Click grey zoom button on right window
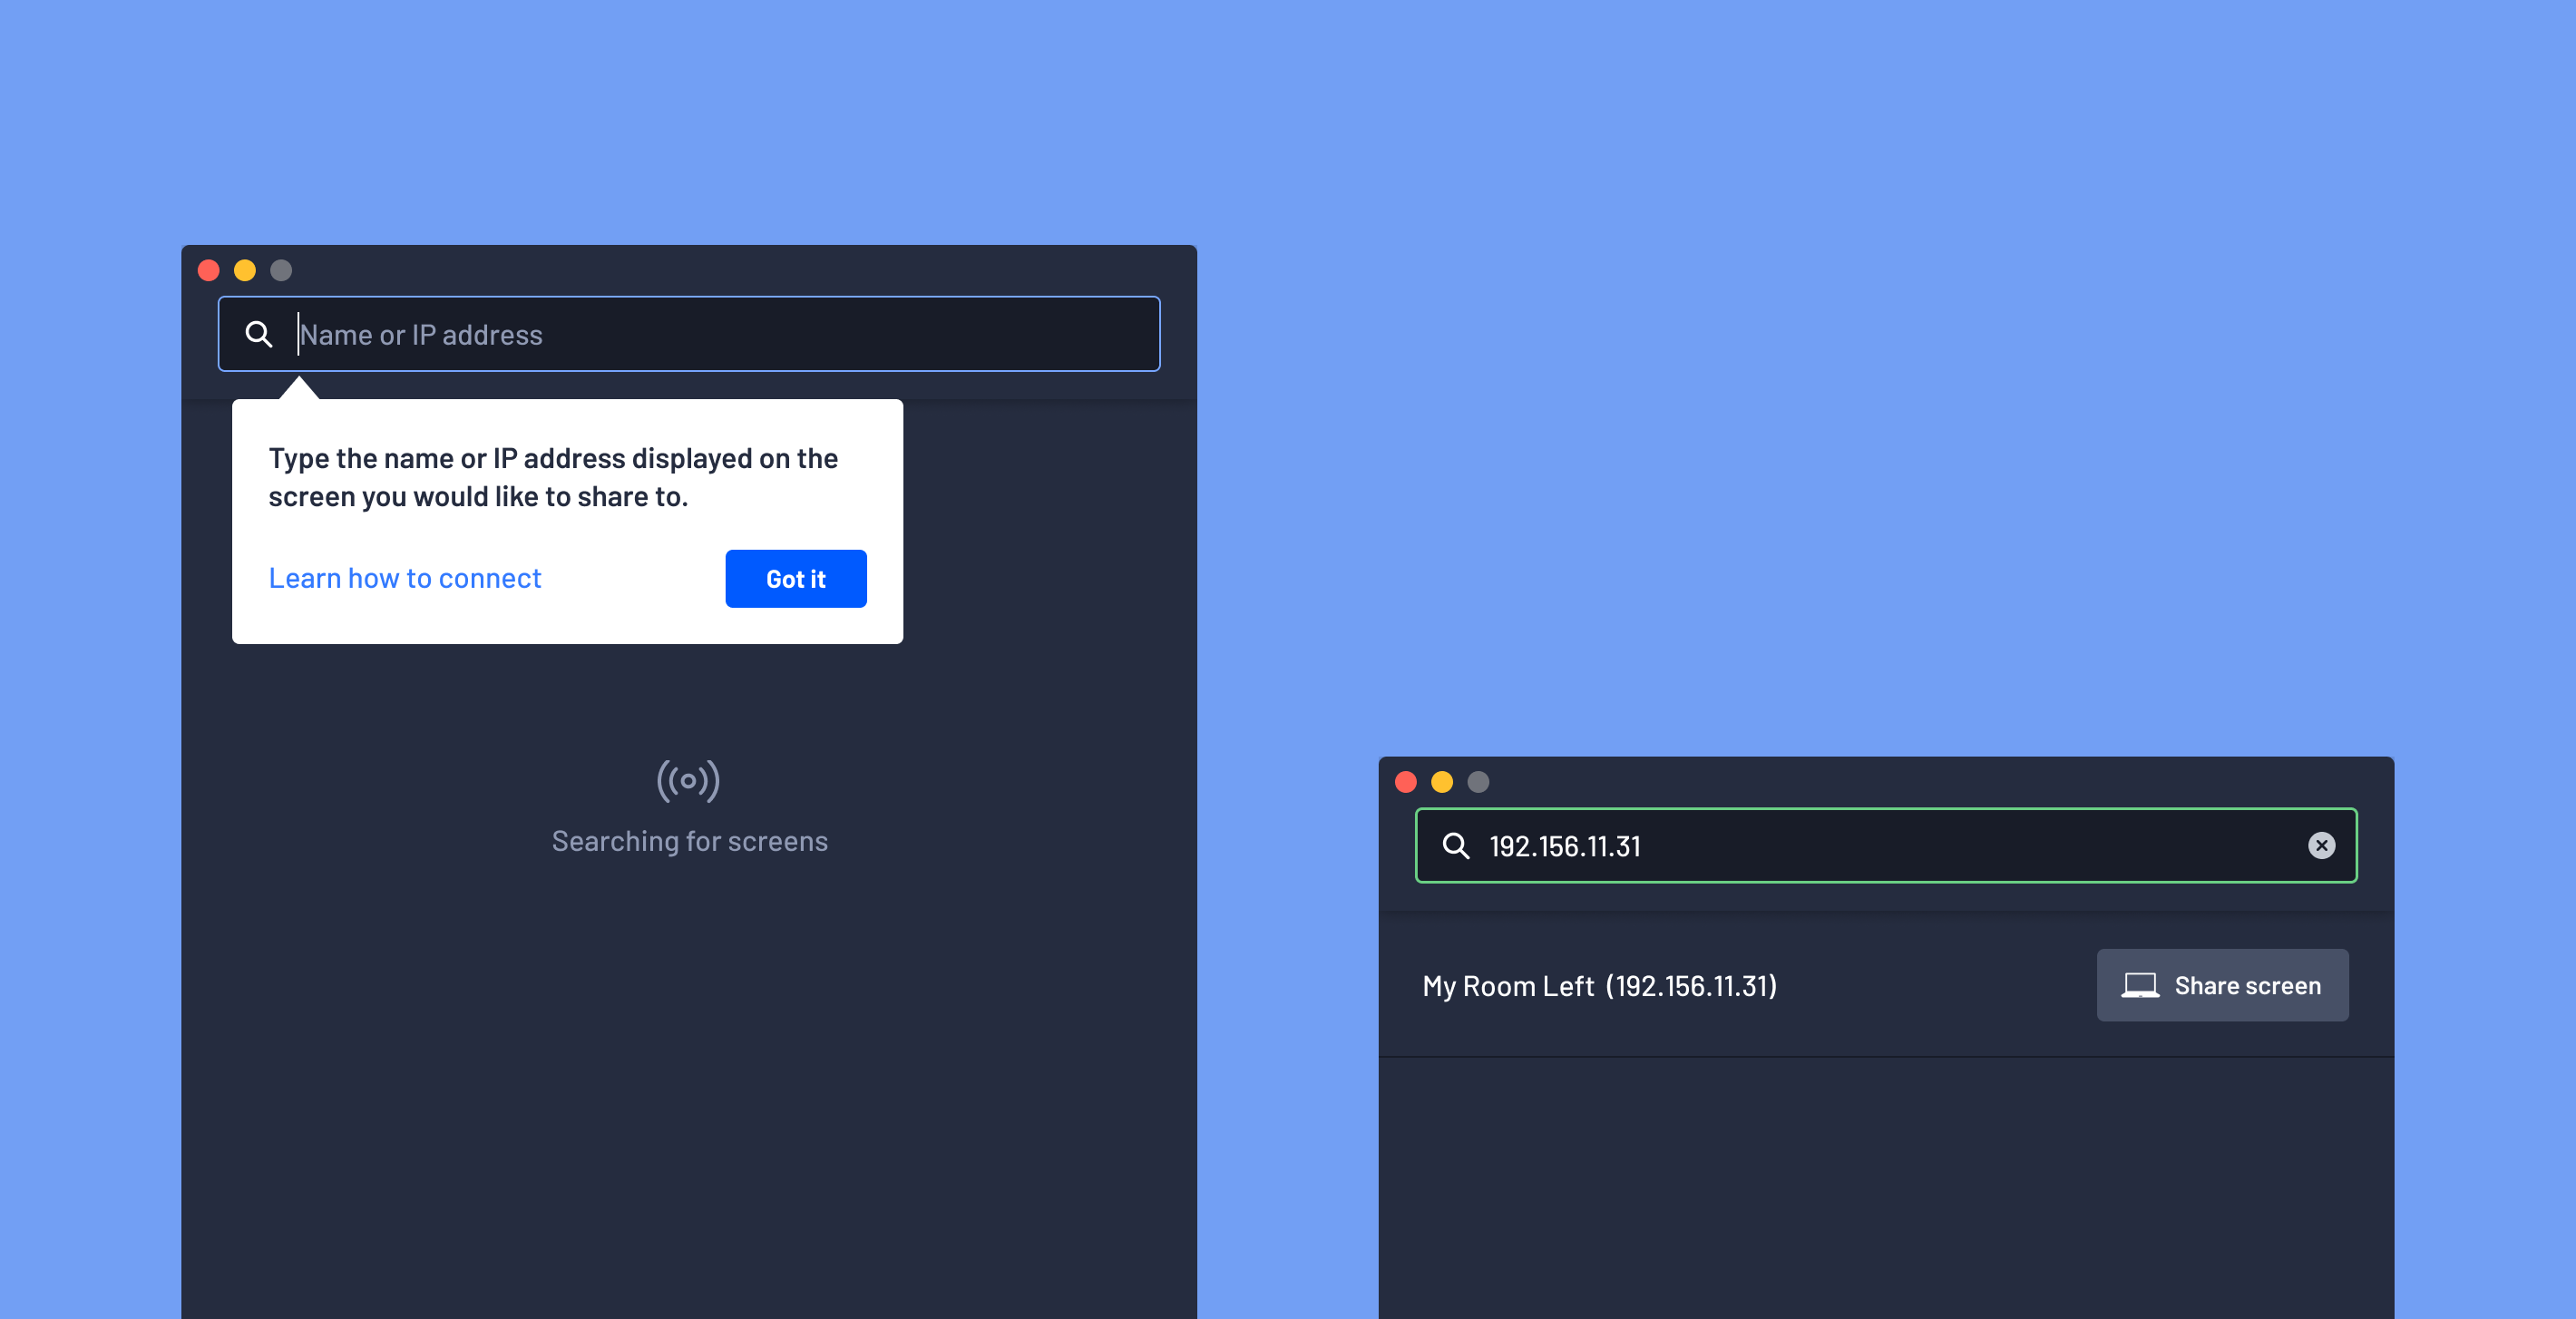2576x1319 pixels. 1477,781
